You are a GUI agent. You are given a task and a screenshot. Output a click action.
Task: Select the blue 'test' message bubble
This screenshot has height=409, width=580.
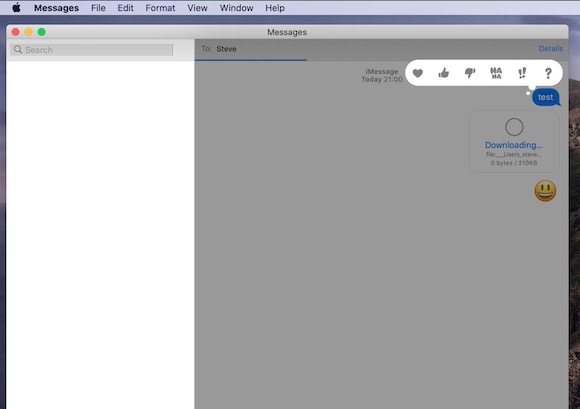pyautogui.click(x=546, y=97)
